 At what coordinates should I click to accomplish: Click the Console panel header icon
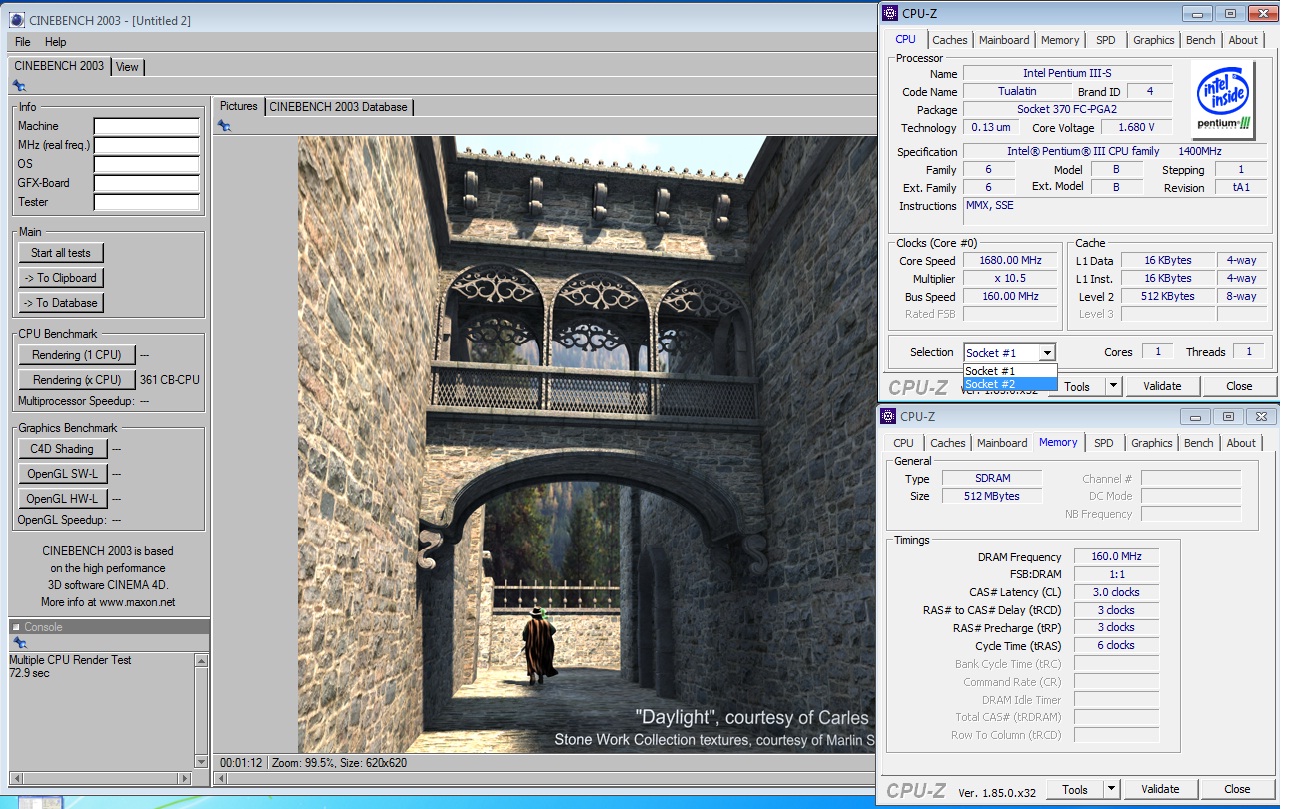tap(16, 627)
